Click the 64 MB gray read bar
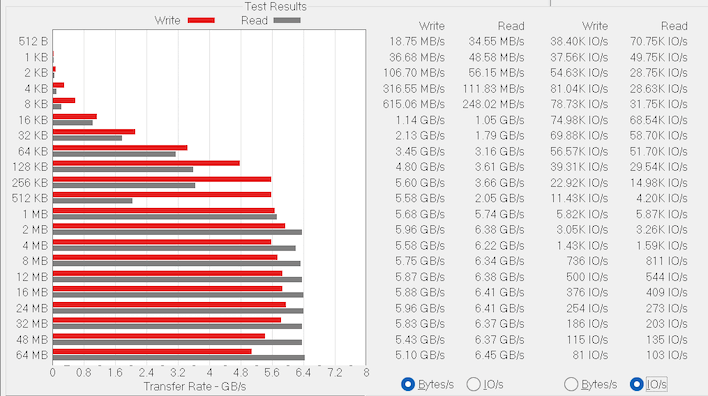 pyautogui.click(x=179, y=358)
